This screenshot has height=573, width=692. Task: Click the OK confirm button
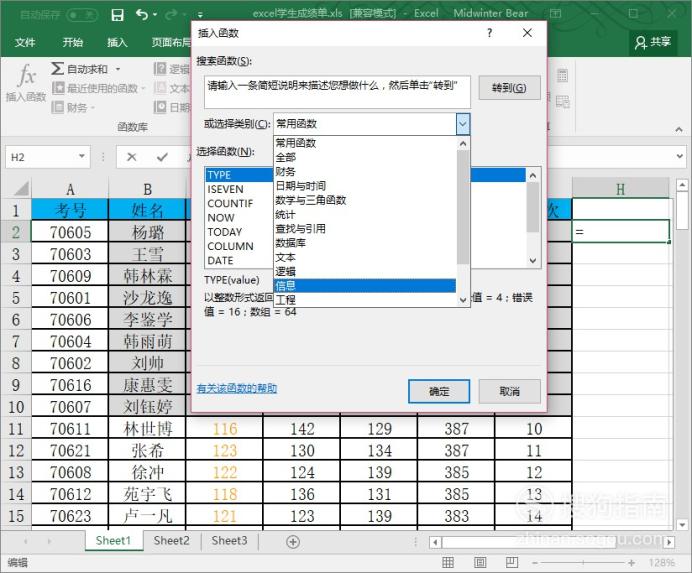click(439, 391)
